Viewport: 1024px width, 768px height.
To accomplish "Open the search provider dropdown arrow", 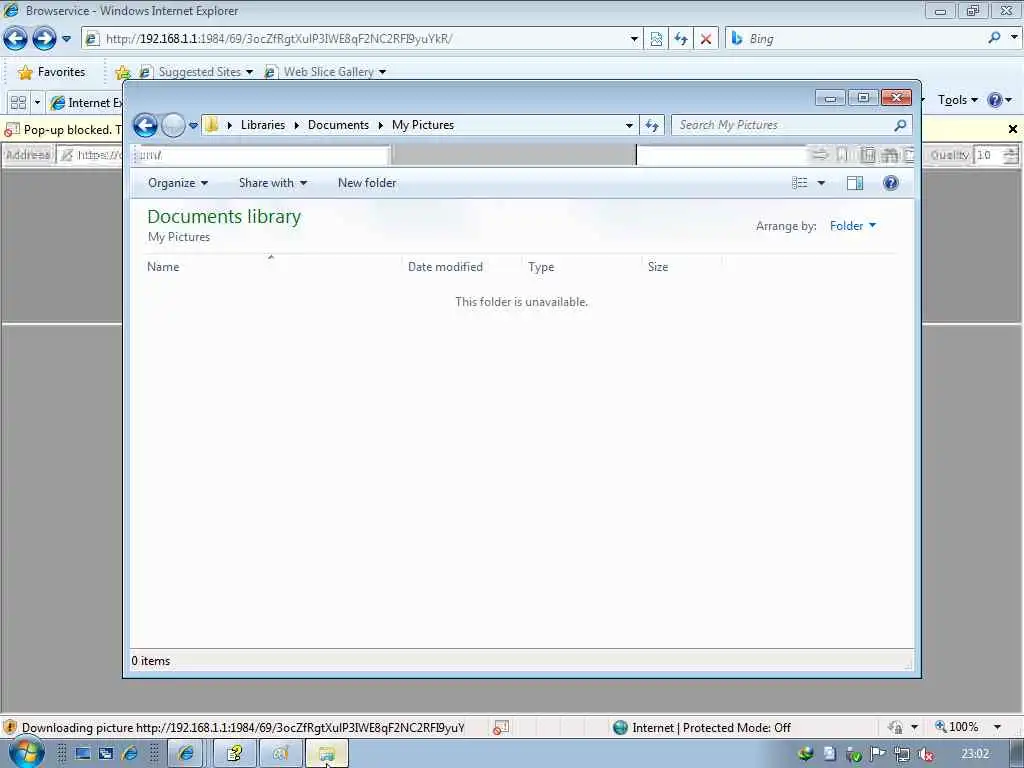I will (1014, 38).
